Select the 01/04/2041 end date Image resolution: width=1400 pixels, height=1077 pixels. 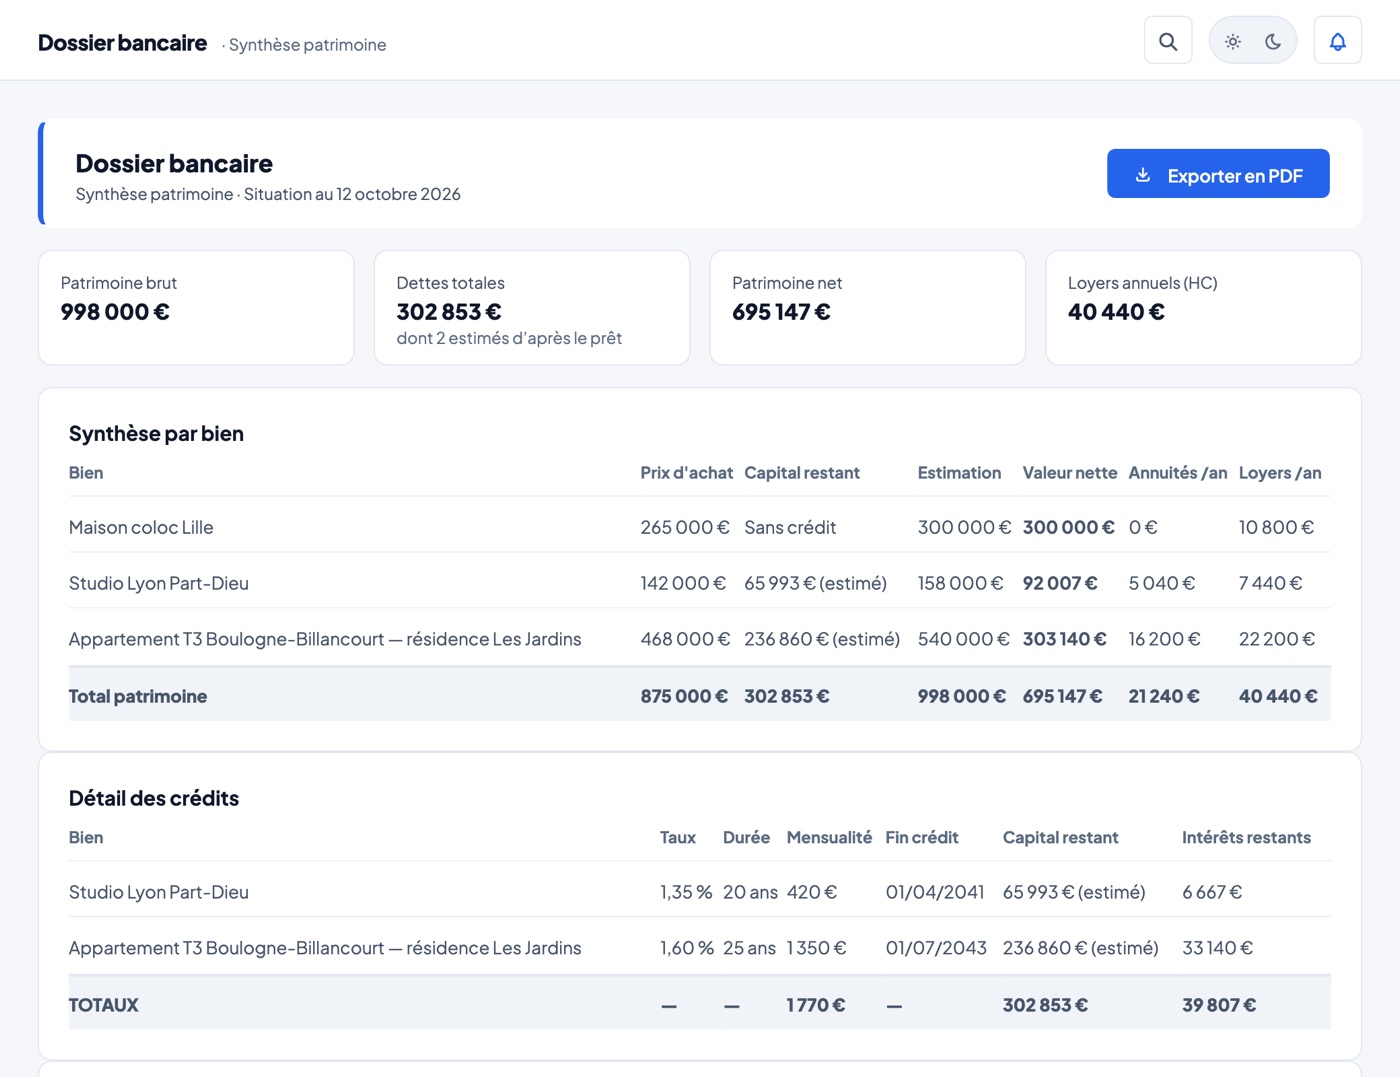point(935,892)
